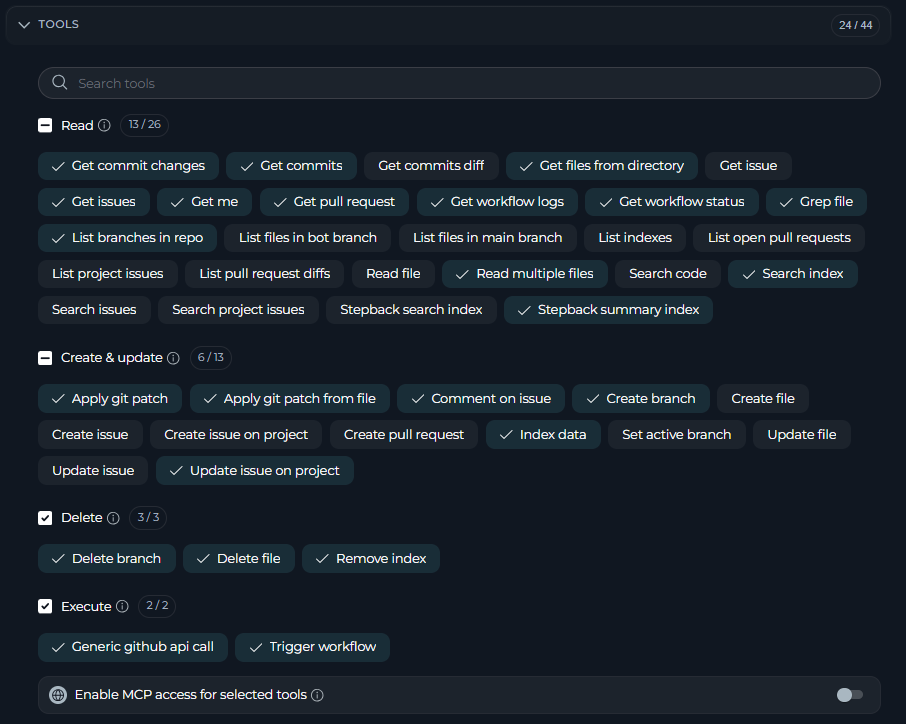906x724 pixels.
Task: Uncheck the Delete group checkbox
Action: pyautogui.click(x=45, y=518)
